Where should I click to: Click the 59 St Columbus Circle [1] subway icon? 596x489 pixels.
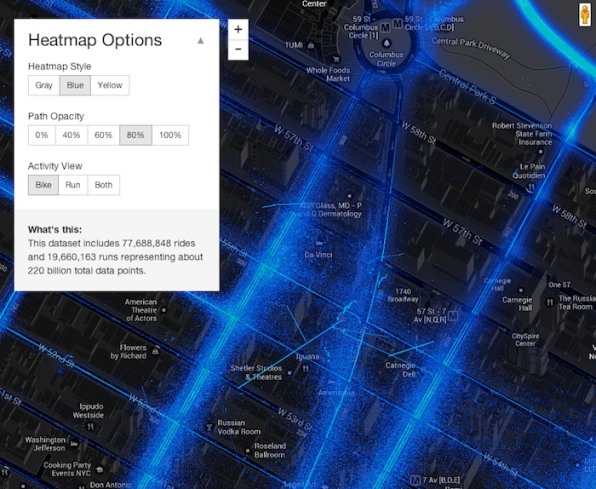(385, 27)
